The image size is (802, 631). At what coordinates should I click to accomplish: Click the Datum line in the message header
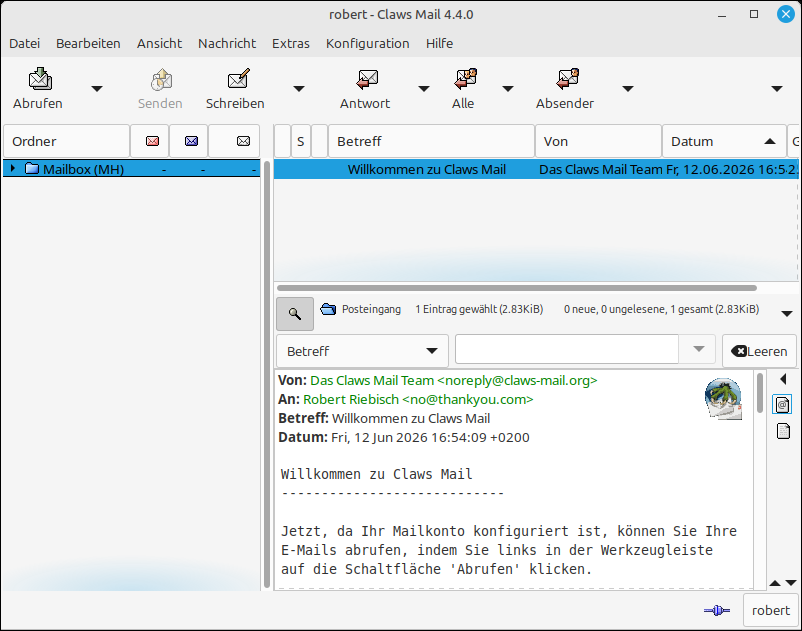point(404,437)
